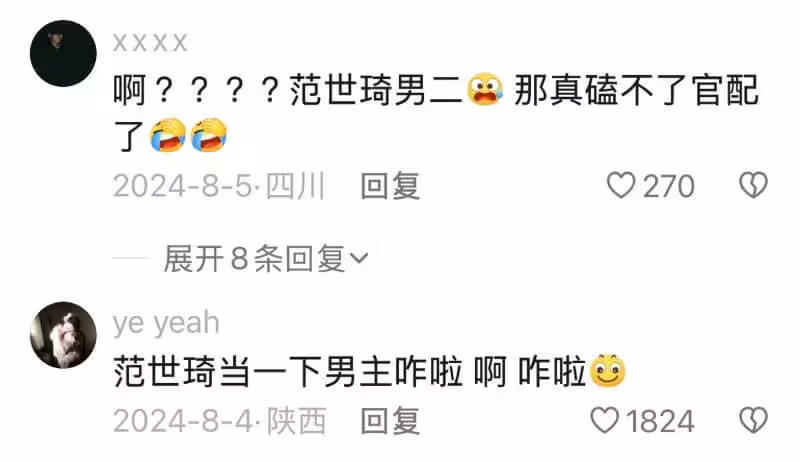Like the XXXX comment with heart icon
The width and height of the screenshot is (800, 462).
620,185
